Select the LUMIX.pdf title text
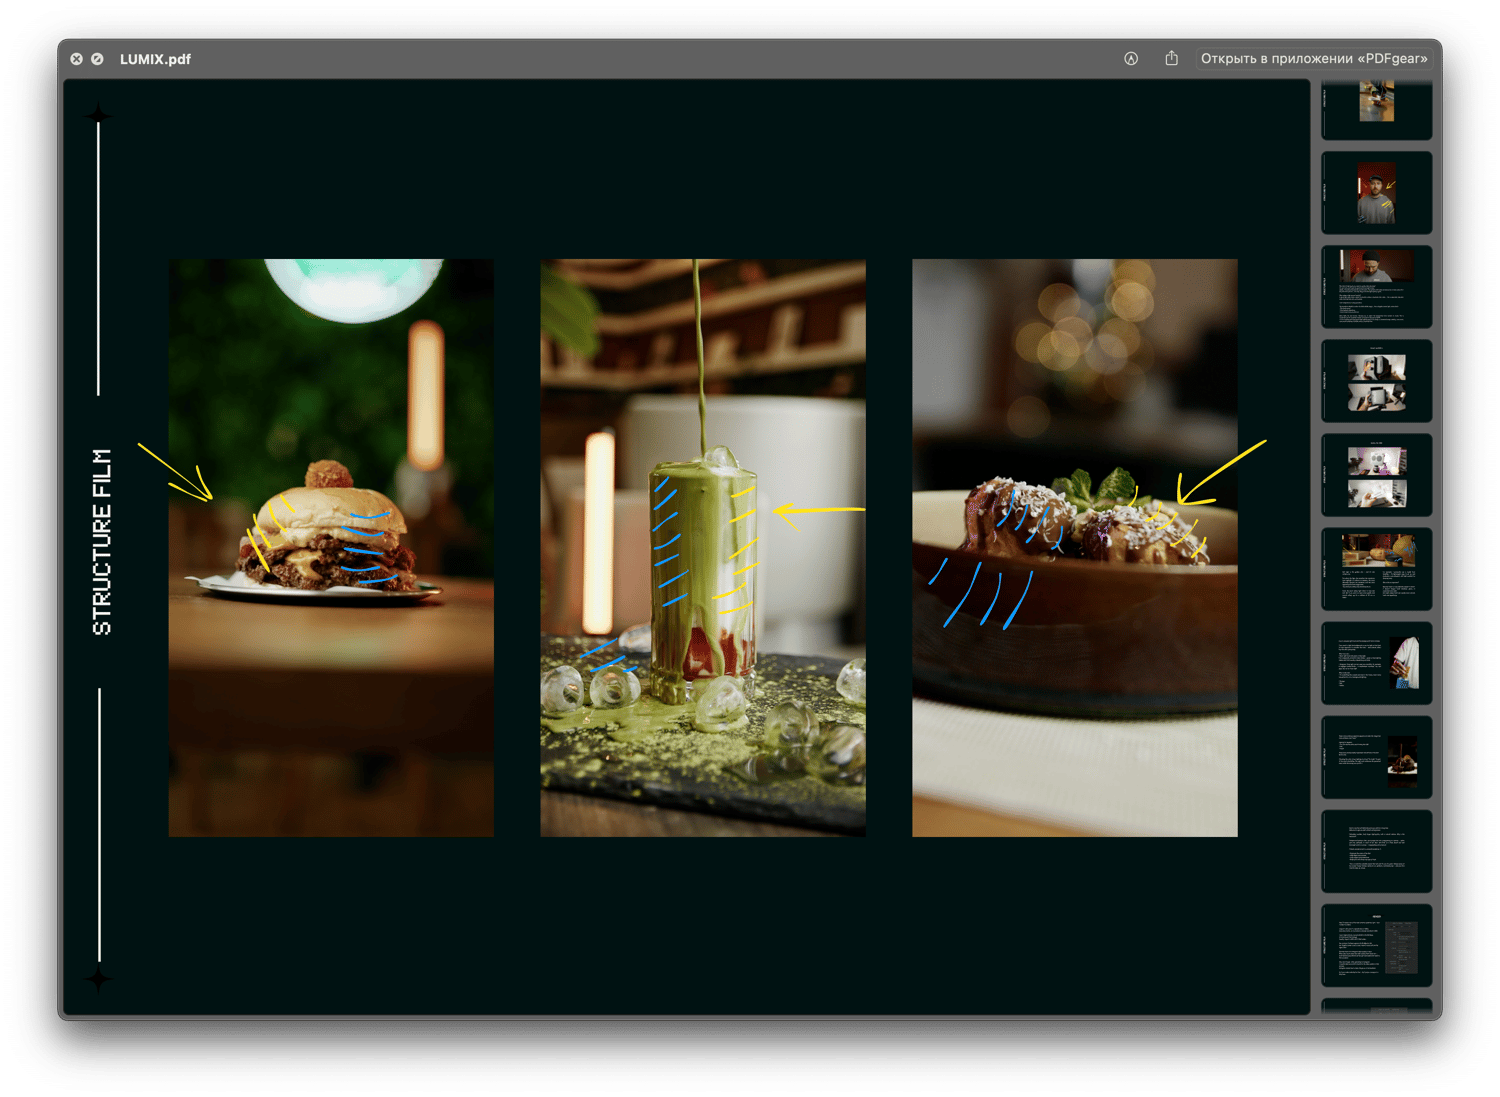 coord(155,59)
